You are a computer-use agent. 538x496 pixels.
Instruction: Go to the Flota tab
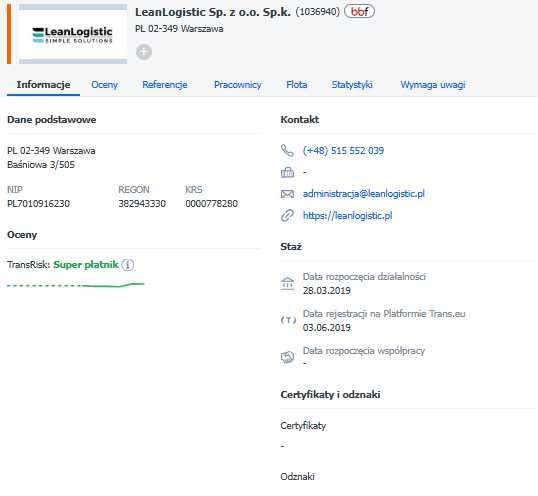(x=296, y=85)
